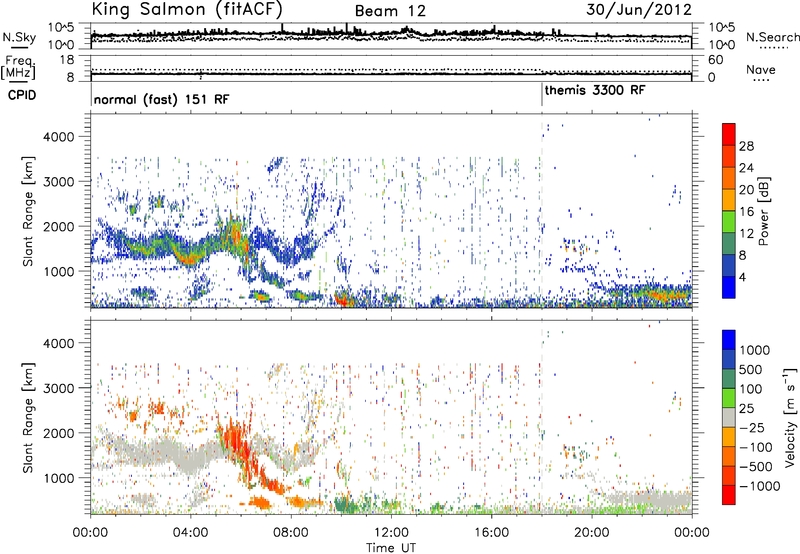This screenshot has width=800, height=554.
Task: Click the blue bottom of the Power color bar
Action: click(x=729, y=287)
